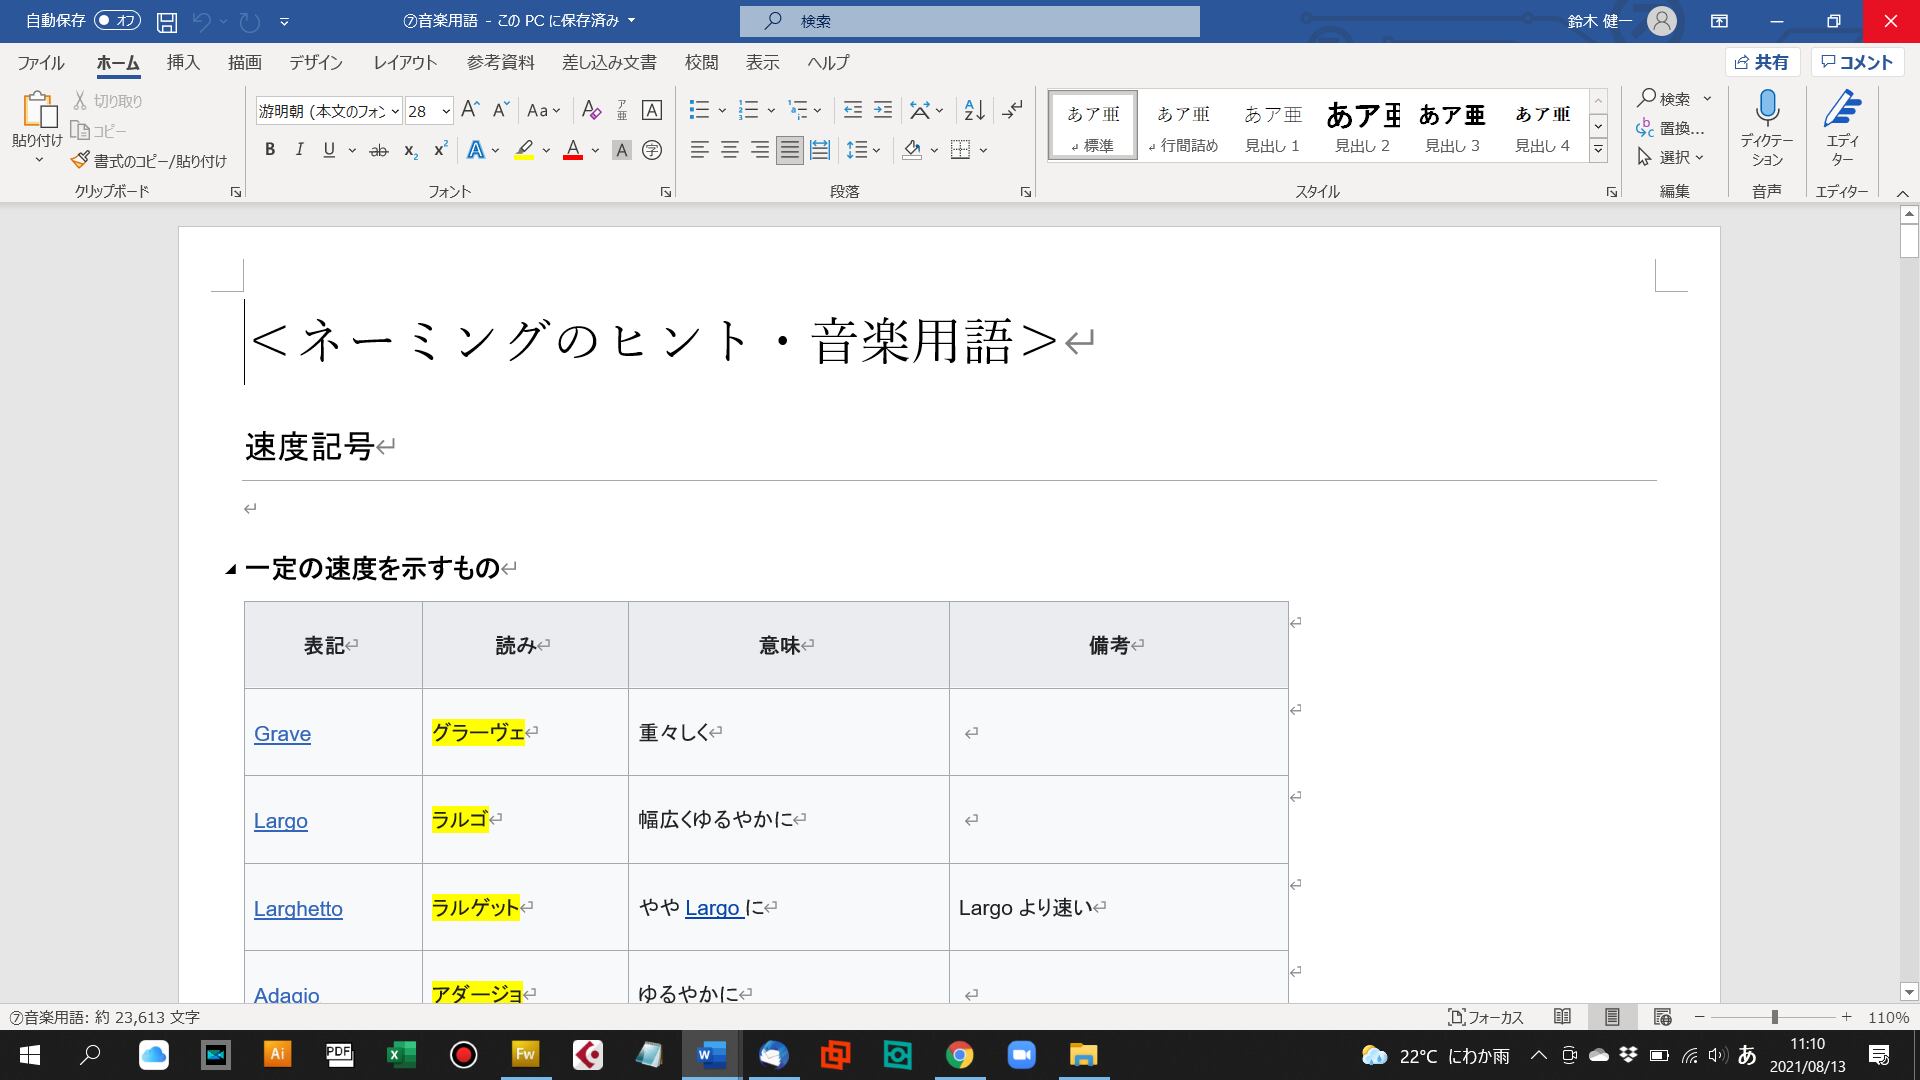Open the 挿入 ribbon tab

(x=183, y=62)
